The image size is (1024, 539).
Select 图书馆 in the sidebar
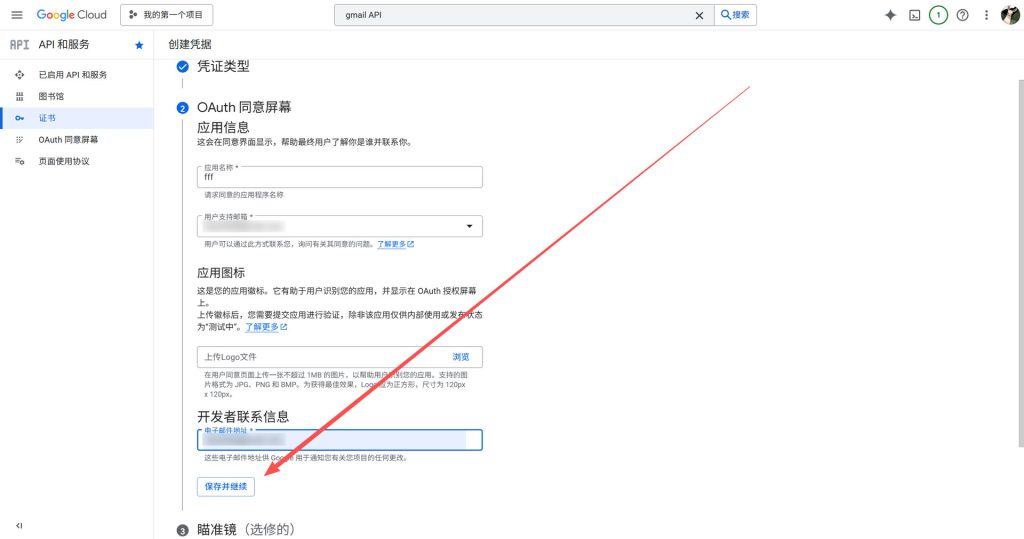click(x=51, y=97)
